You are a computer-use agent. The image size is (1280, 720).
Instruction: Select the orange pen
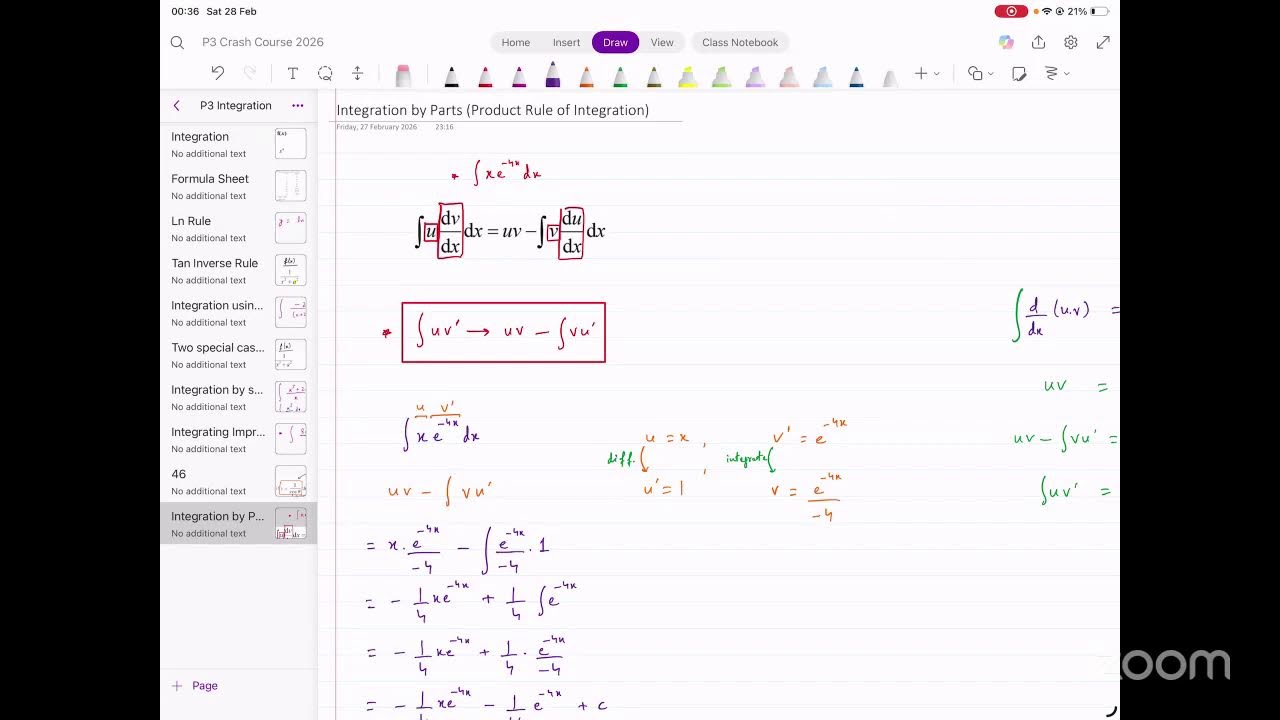click(586, 76)
